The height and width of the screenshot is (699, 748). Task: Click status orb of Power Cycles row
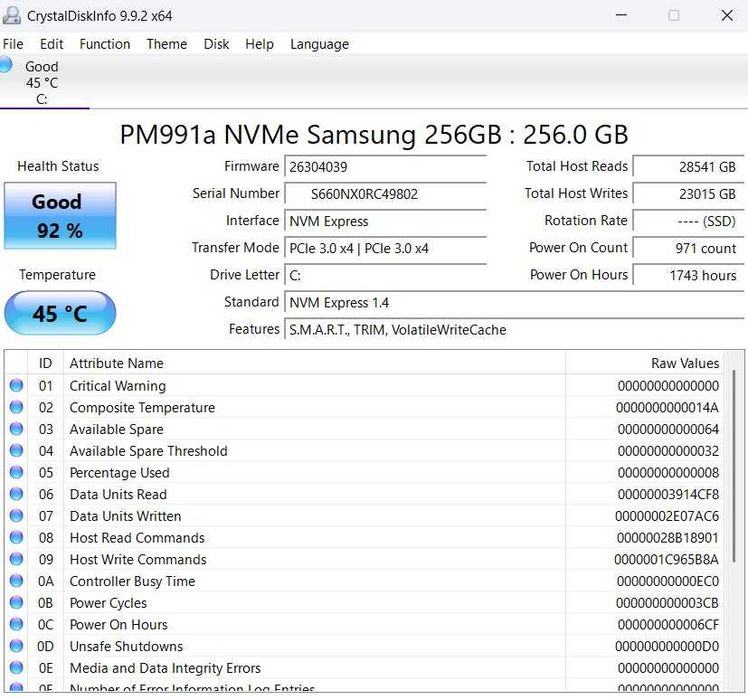(x=16, y=602)
